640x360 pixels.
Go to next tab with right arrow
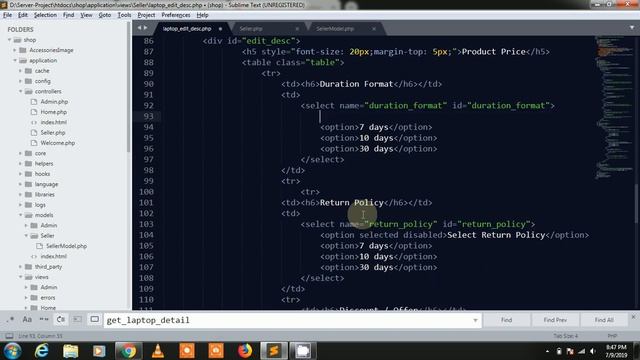[x=145, y=28]
